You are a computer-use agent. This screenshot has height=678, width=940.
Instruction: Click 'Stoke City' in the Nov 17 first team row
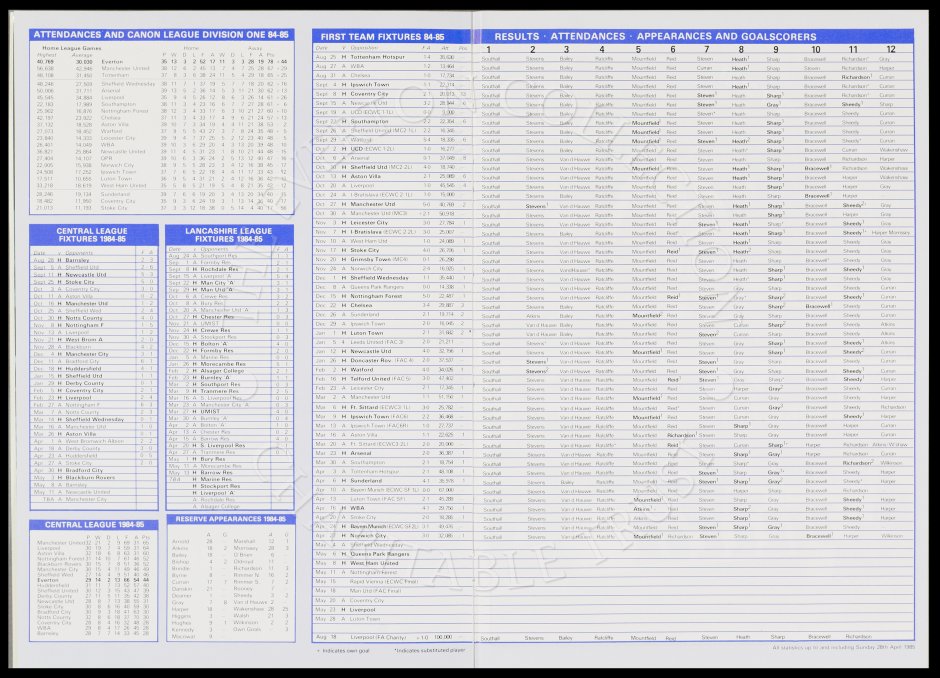point(364,251)
